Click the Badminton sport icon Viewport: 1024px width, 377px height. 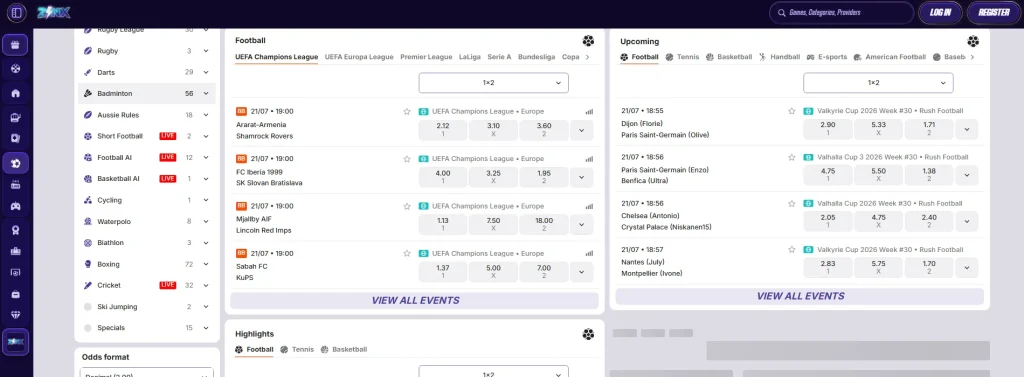[x=88, y=93]
